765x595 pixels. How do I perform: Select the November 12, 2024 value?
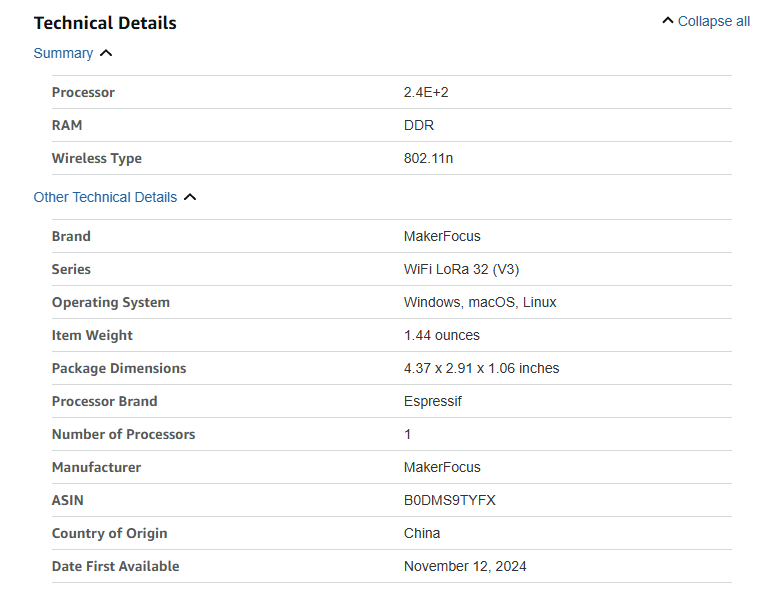coord(465,566)
